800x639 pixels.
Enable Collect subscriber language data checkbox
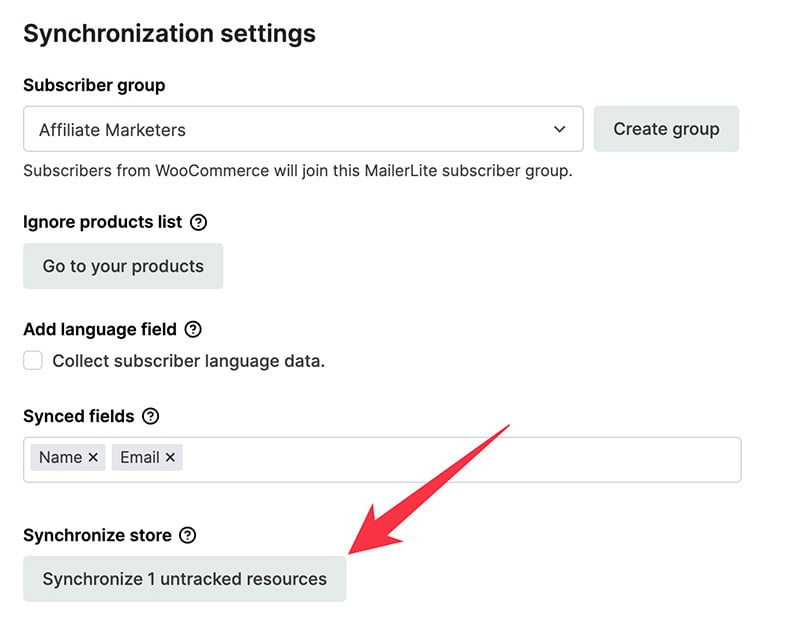33,360
